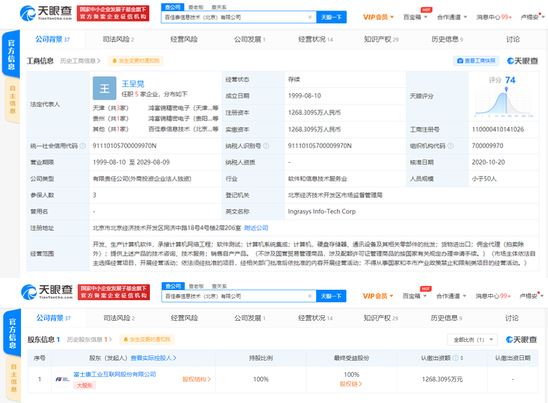The height and width of the screenshot is (403, 548).
Task: Open the 全部比例 (1) filter dropdown
Action: pyautogui.click(x=473, y=339)
